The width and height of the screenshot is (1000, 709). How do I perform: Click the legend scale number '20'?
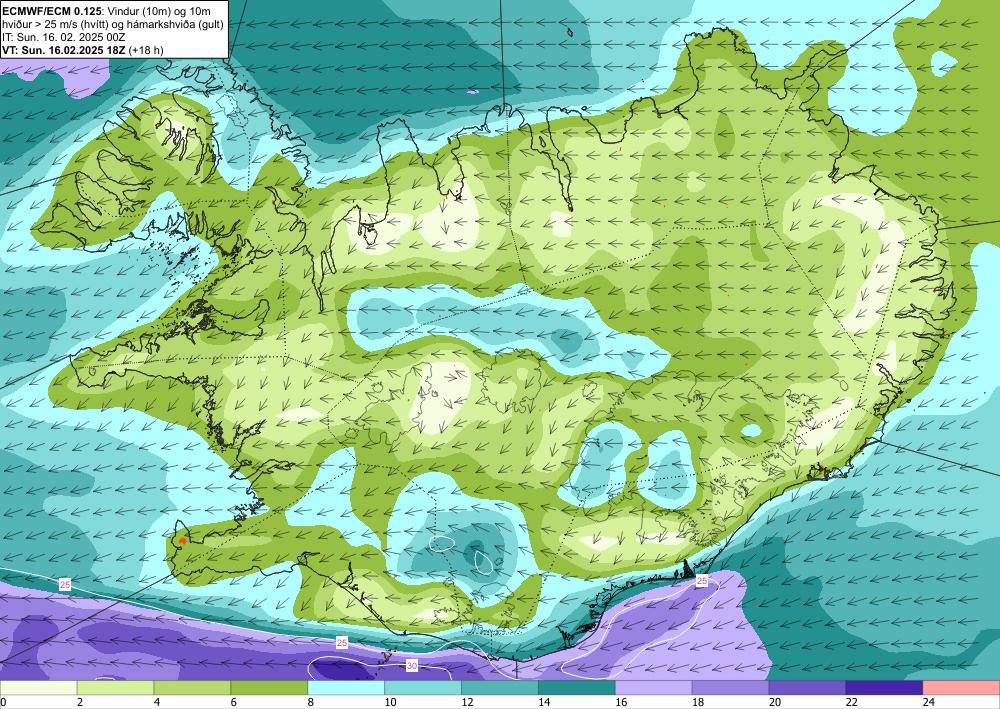(x=774, y=702)
